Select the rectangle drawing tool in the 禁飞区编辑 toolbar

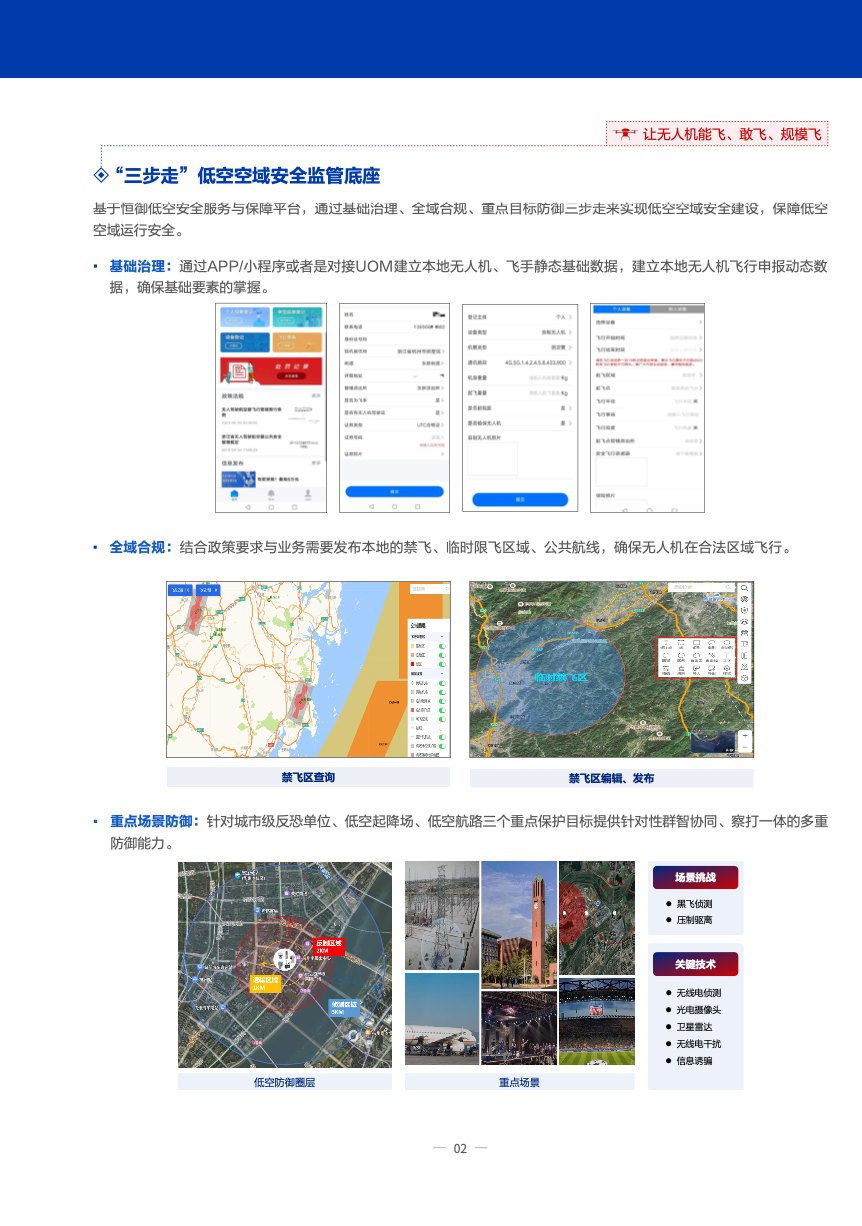pos(696,643)
